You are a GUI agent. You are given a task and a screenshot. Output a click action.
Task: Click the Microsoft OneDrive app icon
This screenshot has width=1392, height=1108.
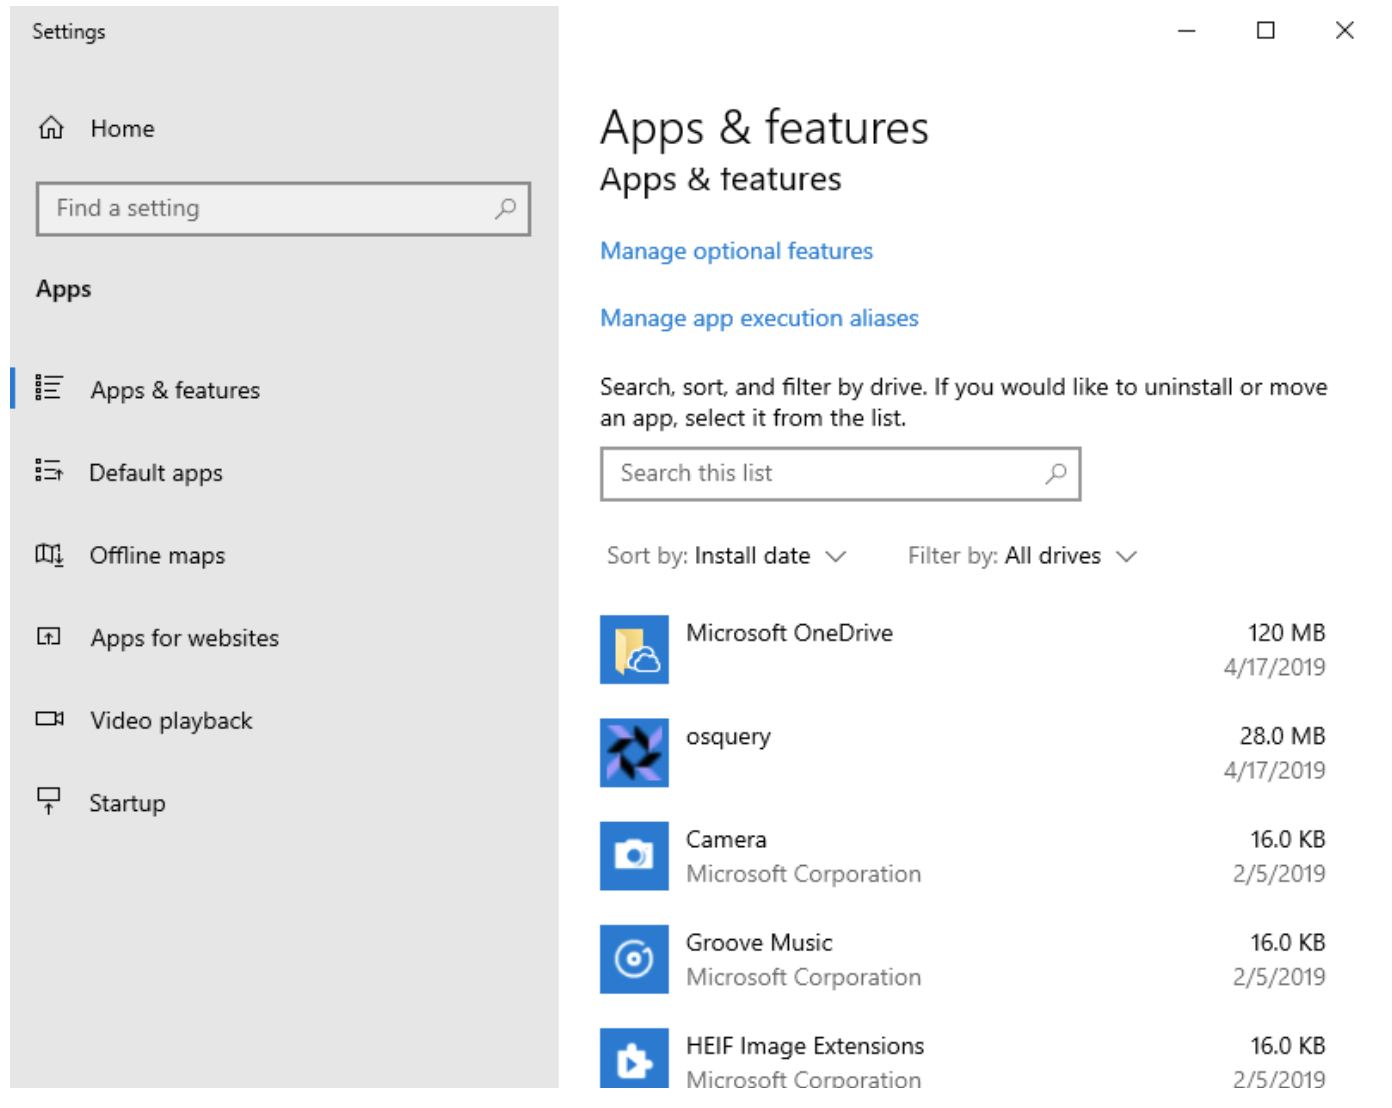[x=634, y=650]
